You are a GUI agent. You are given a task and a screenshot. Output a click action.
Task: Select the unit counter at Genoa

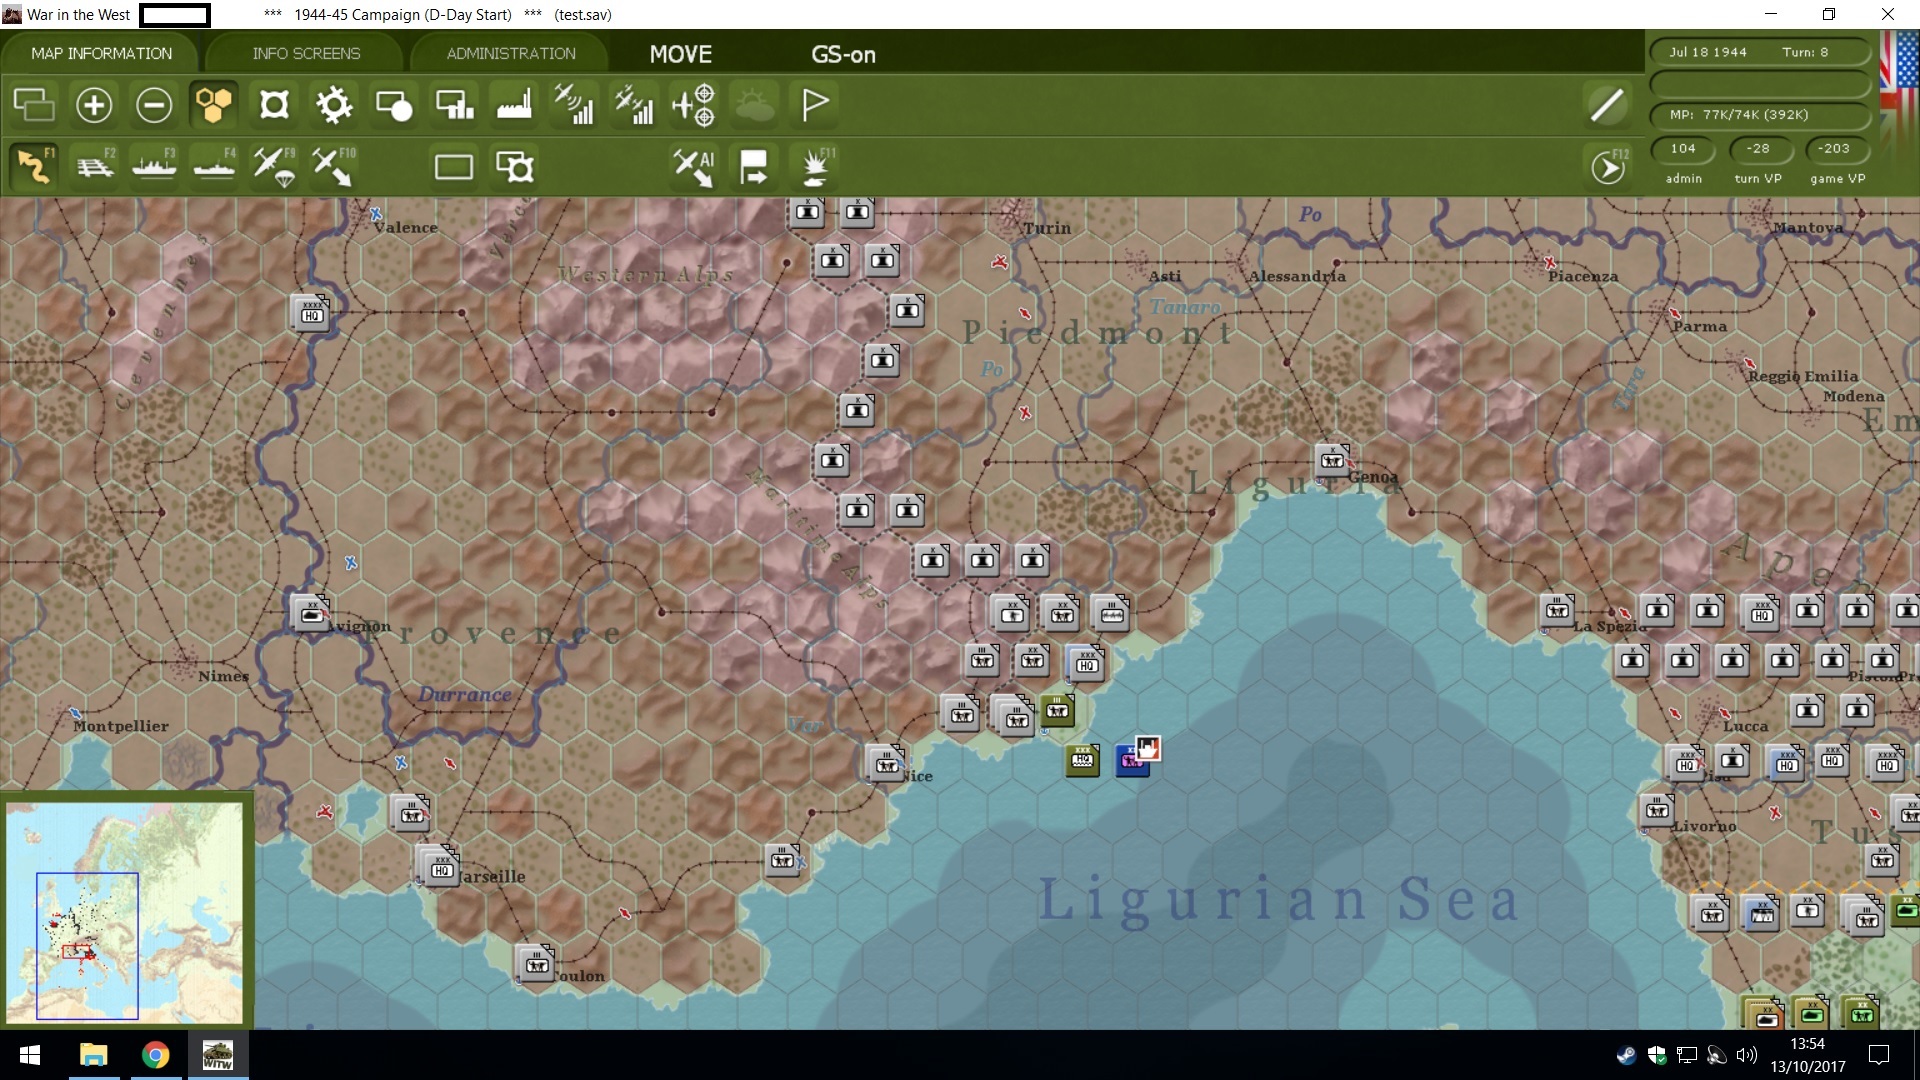[x=1332, y=460]
